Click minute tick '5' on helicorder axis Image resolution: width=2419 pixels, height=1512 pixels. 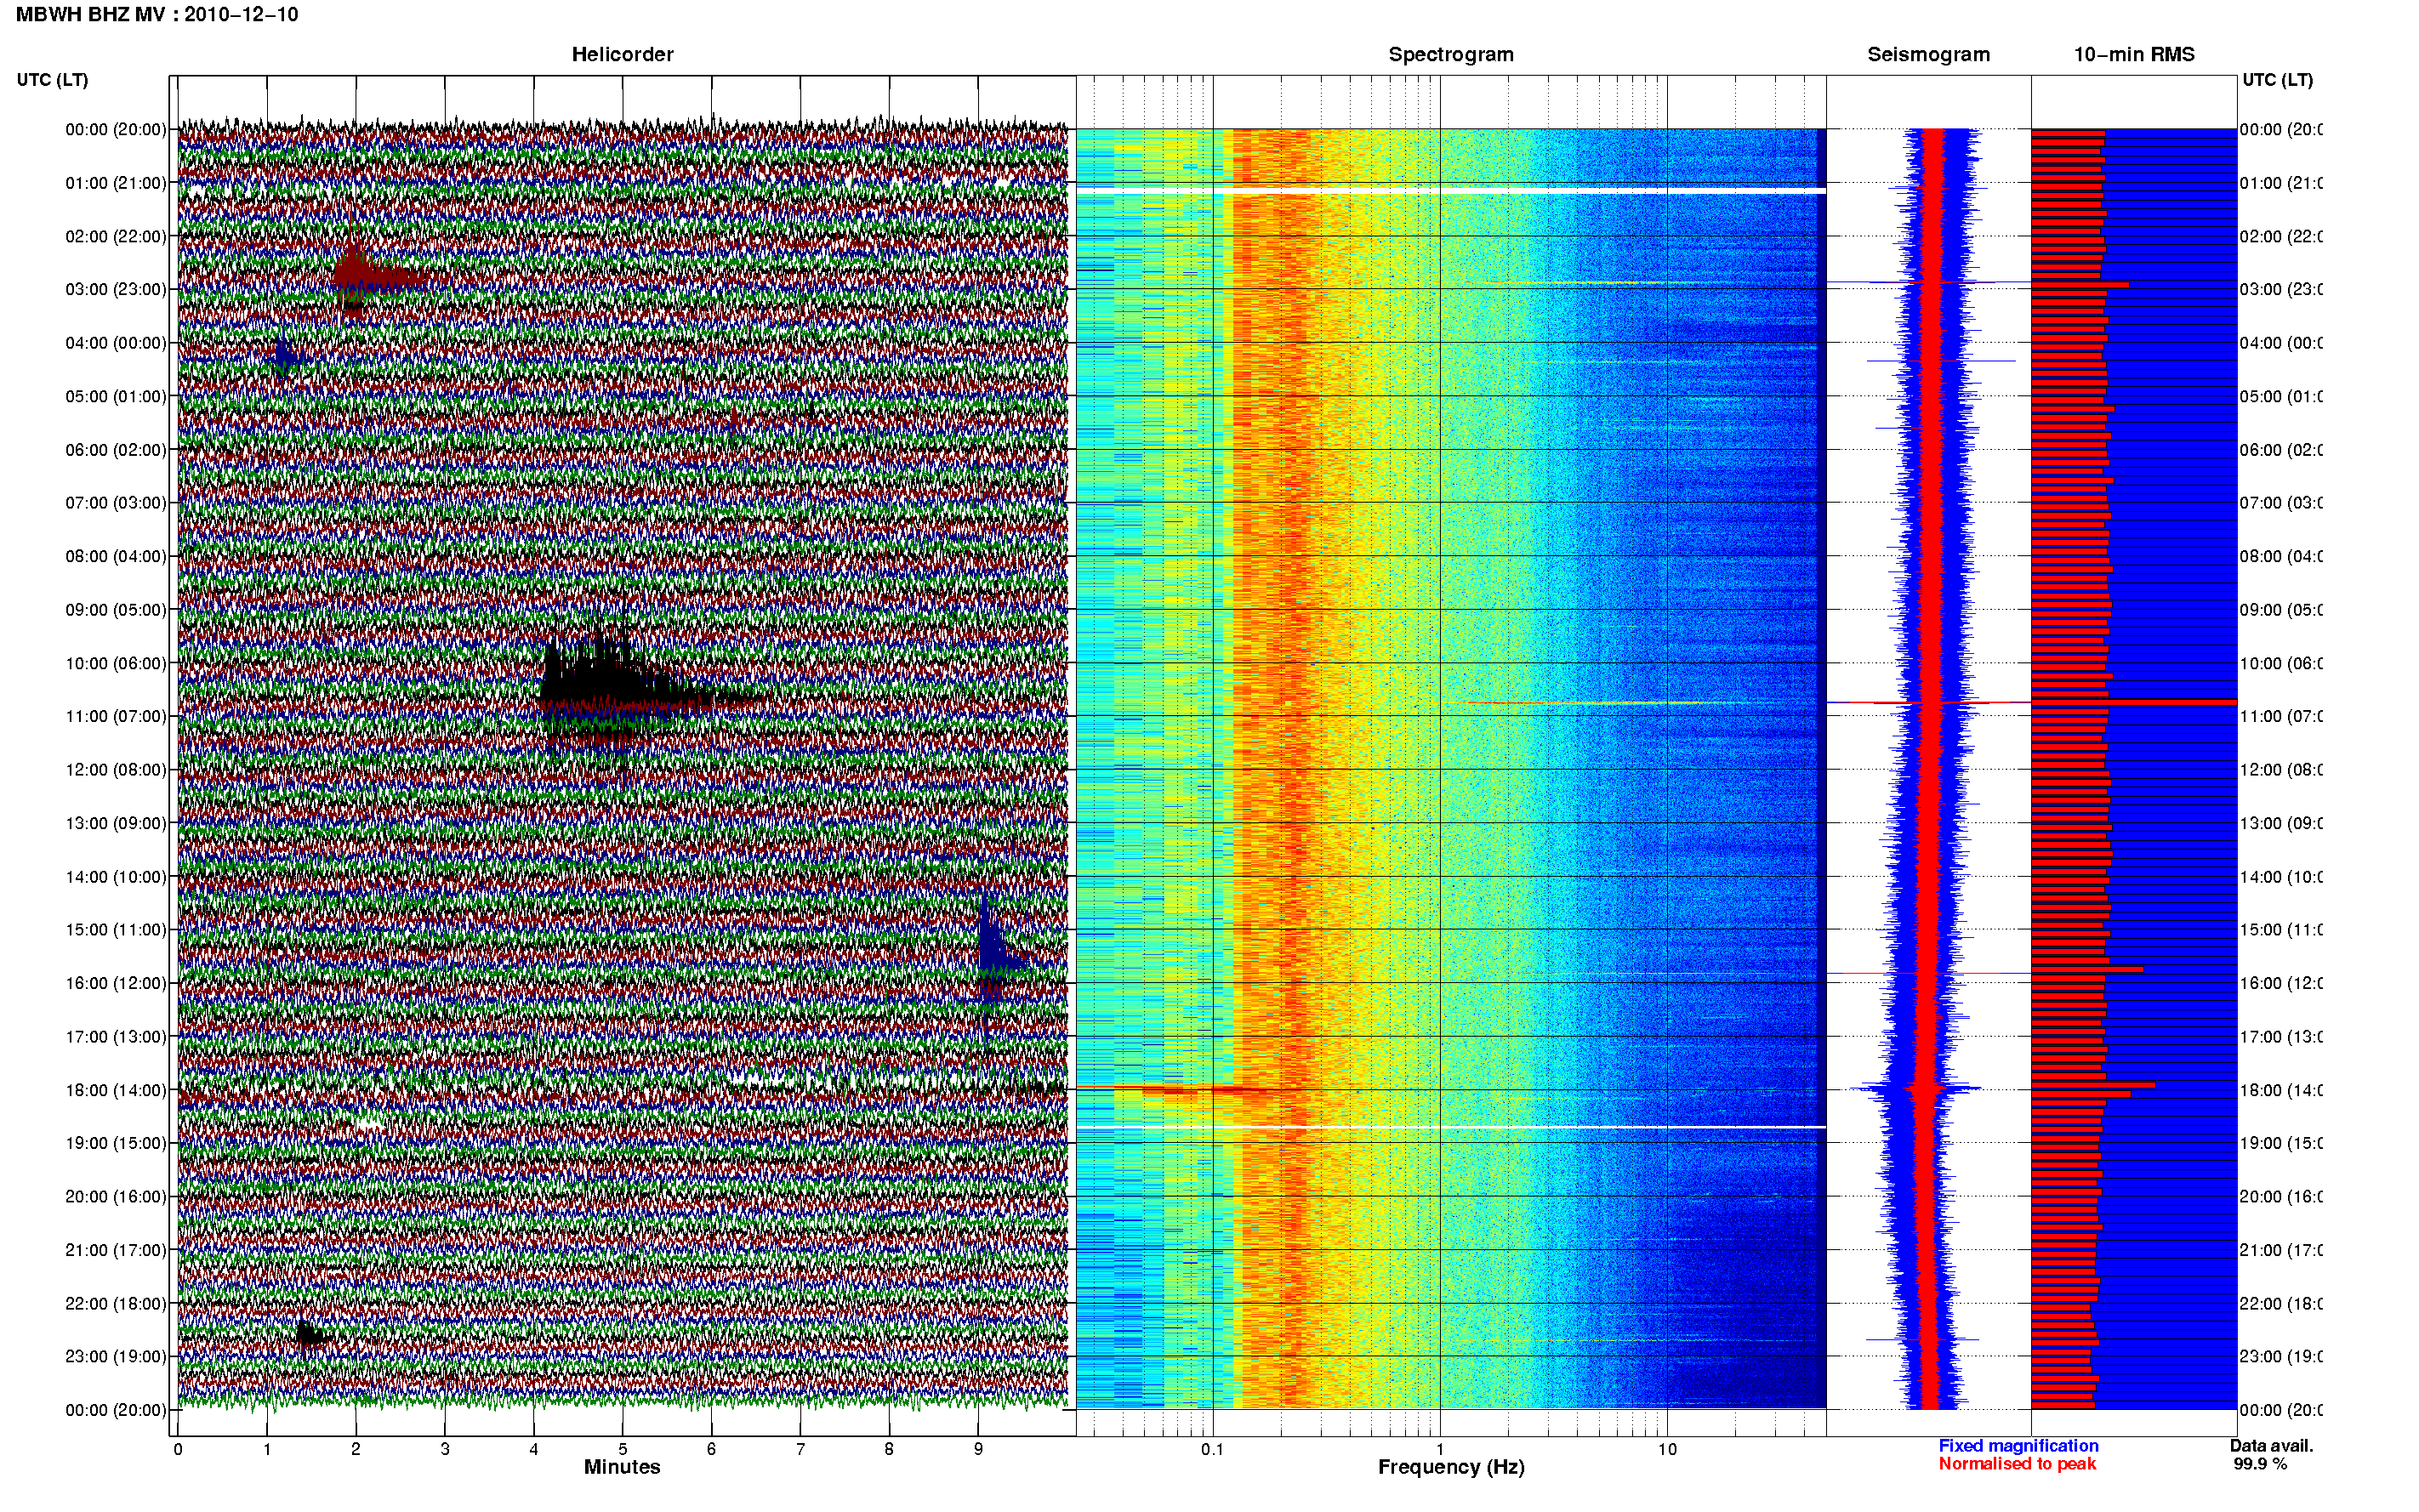622,1449
